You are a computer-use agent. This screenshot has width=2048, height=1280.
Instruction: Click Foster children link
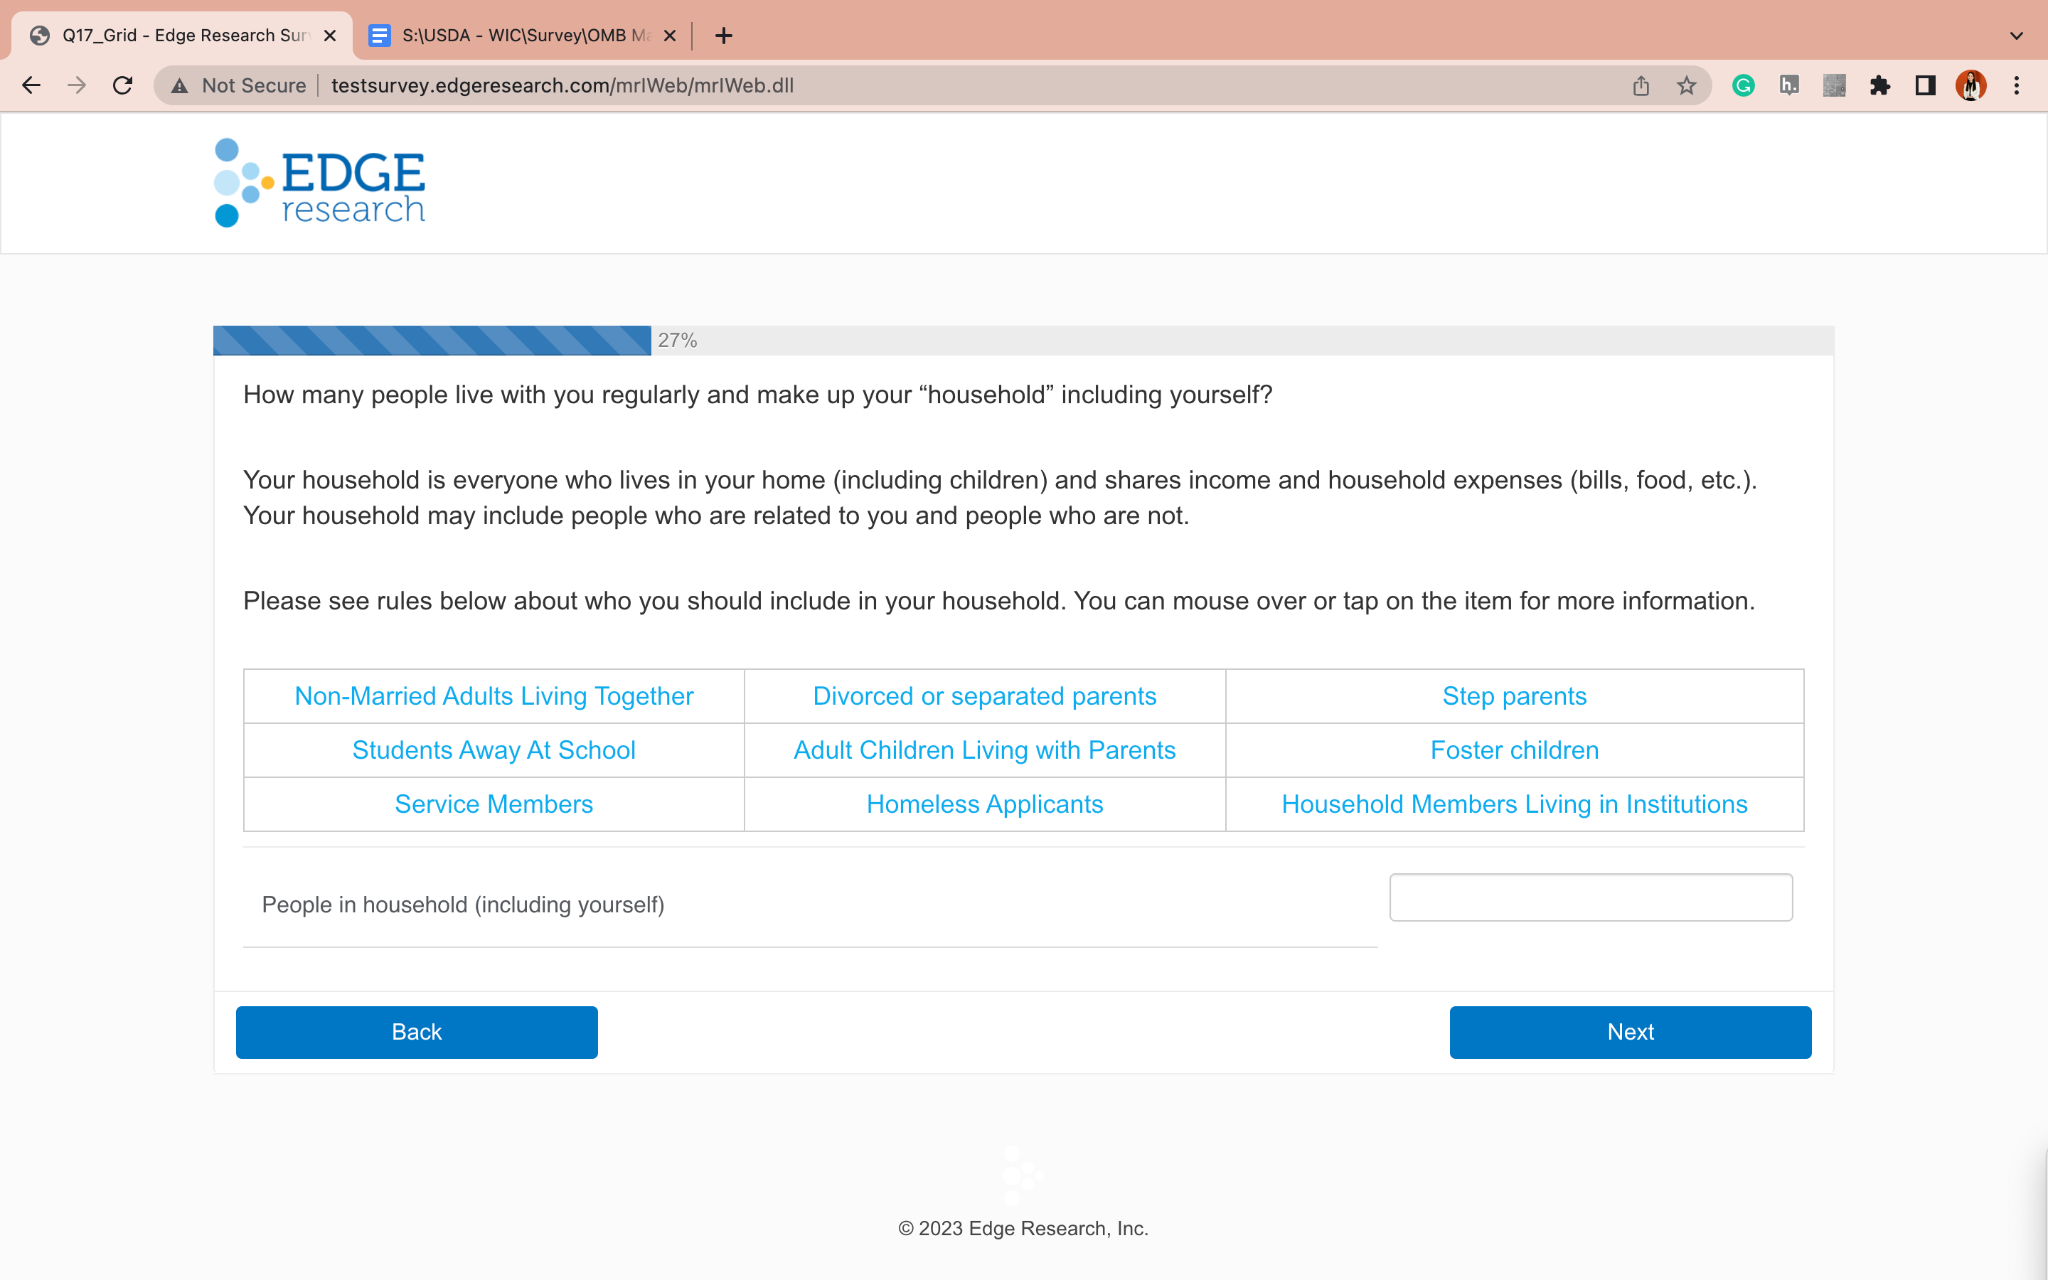(x=1514, y=750)
